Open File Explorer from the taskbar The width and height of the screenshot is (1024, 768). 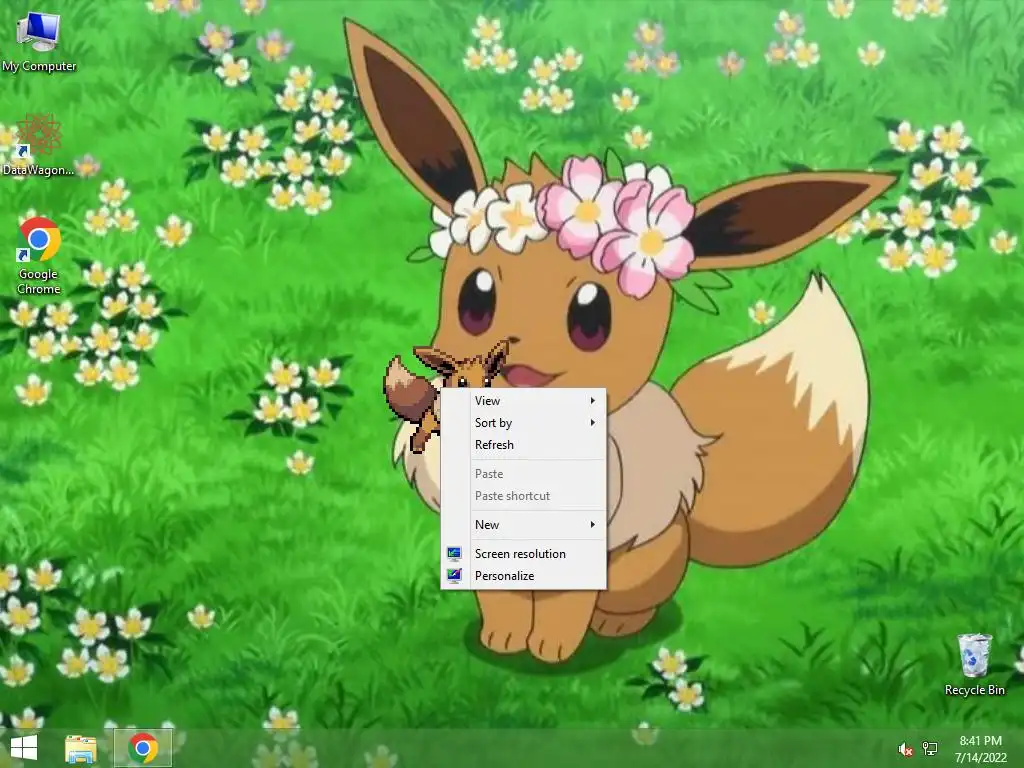pos(81,749)
